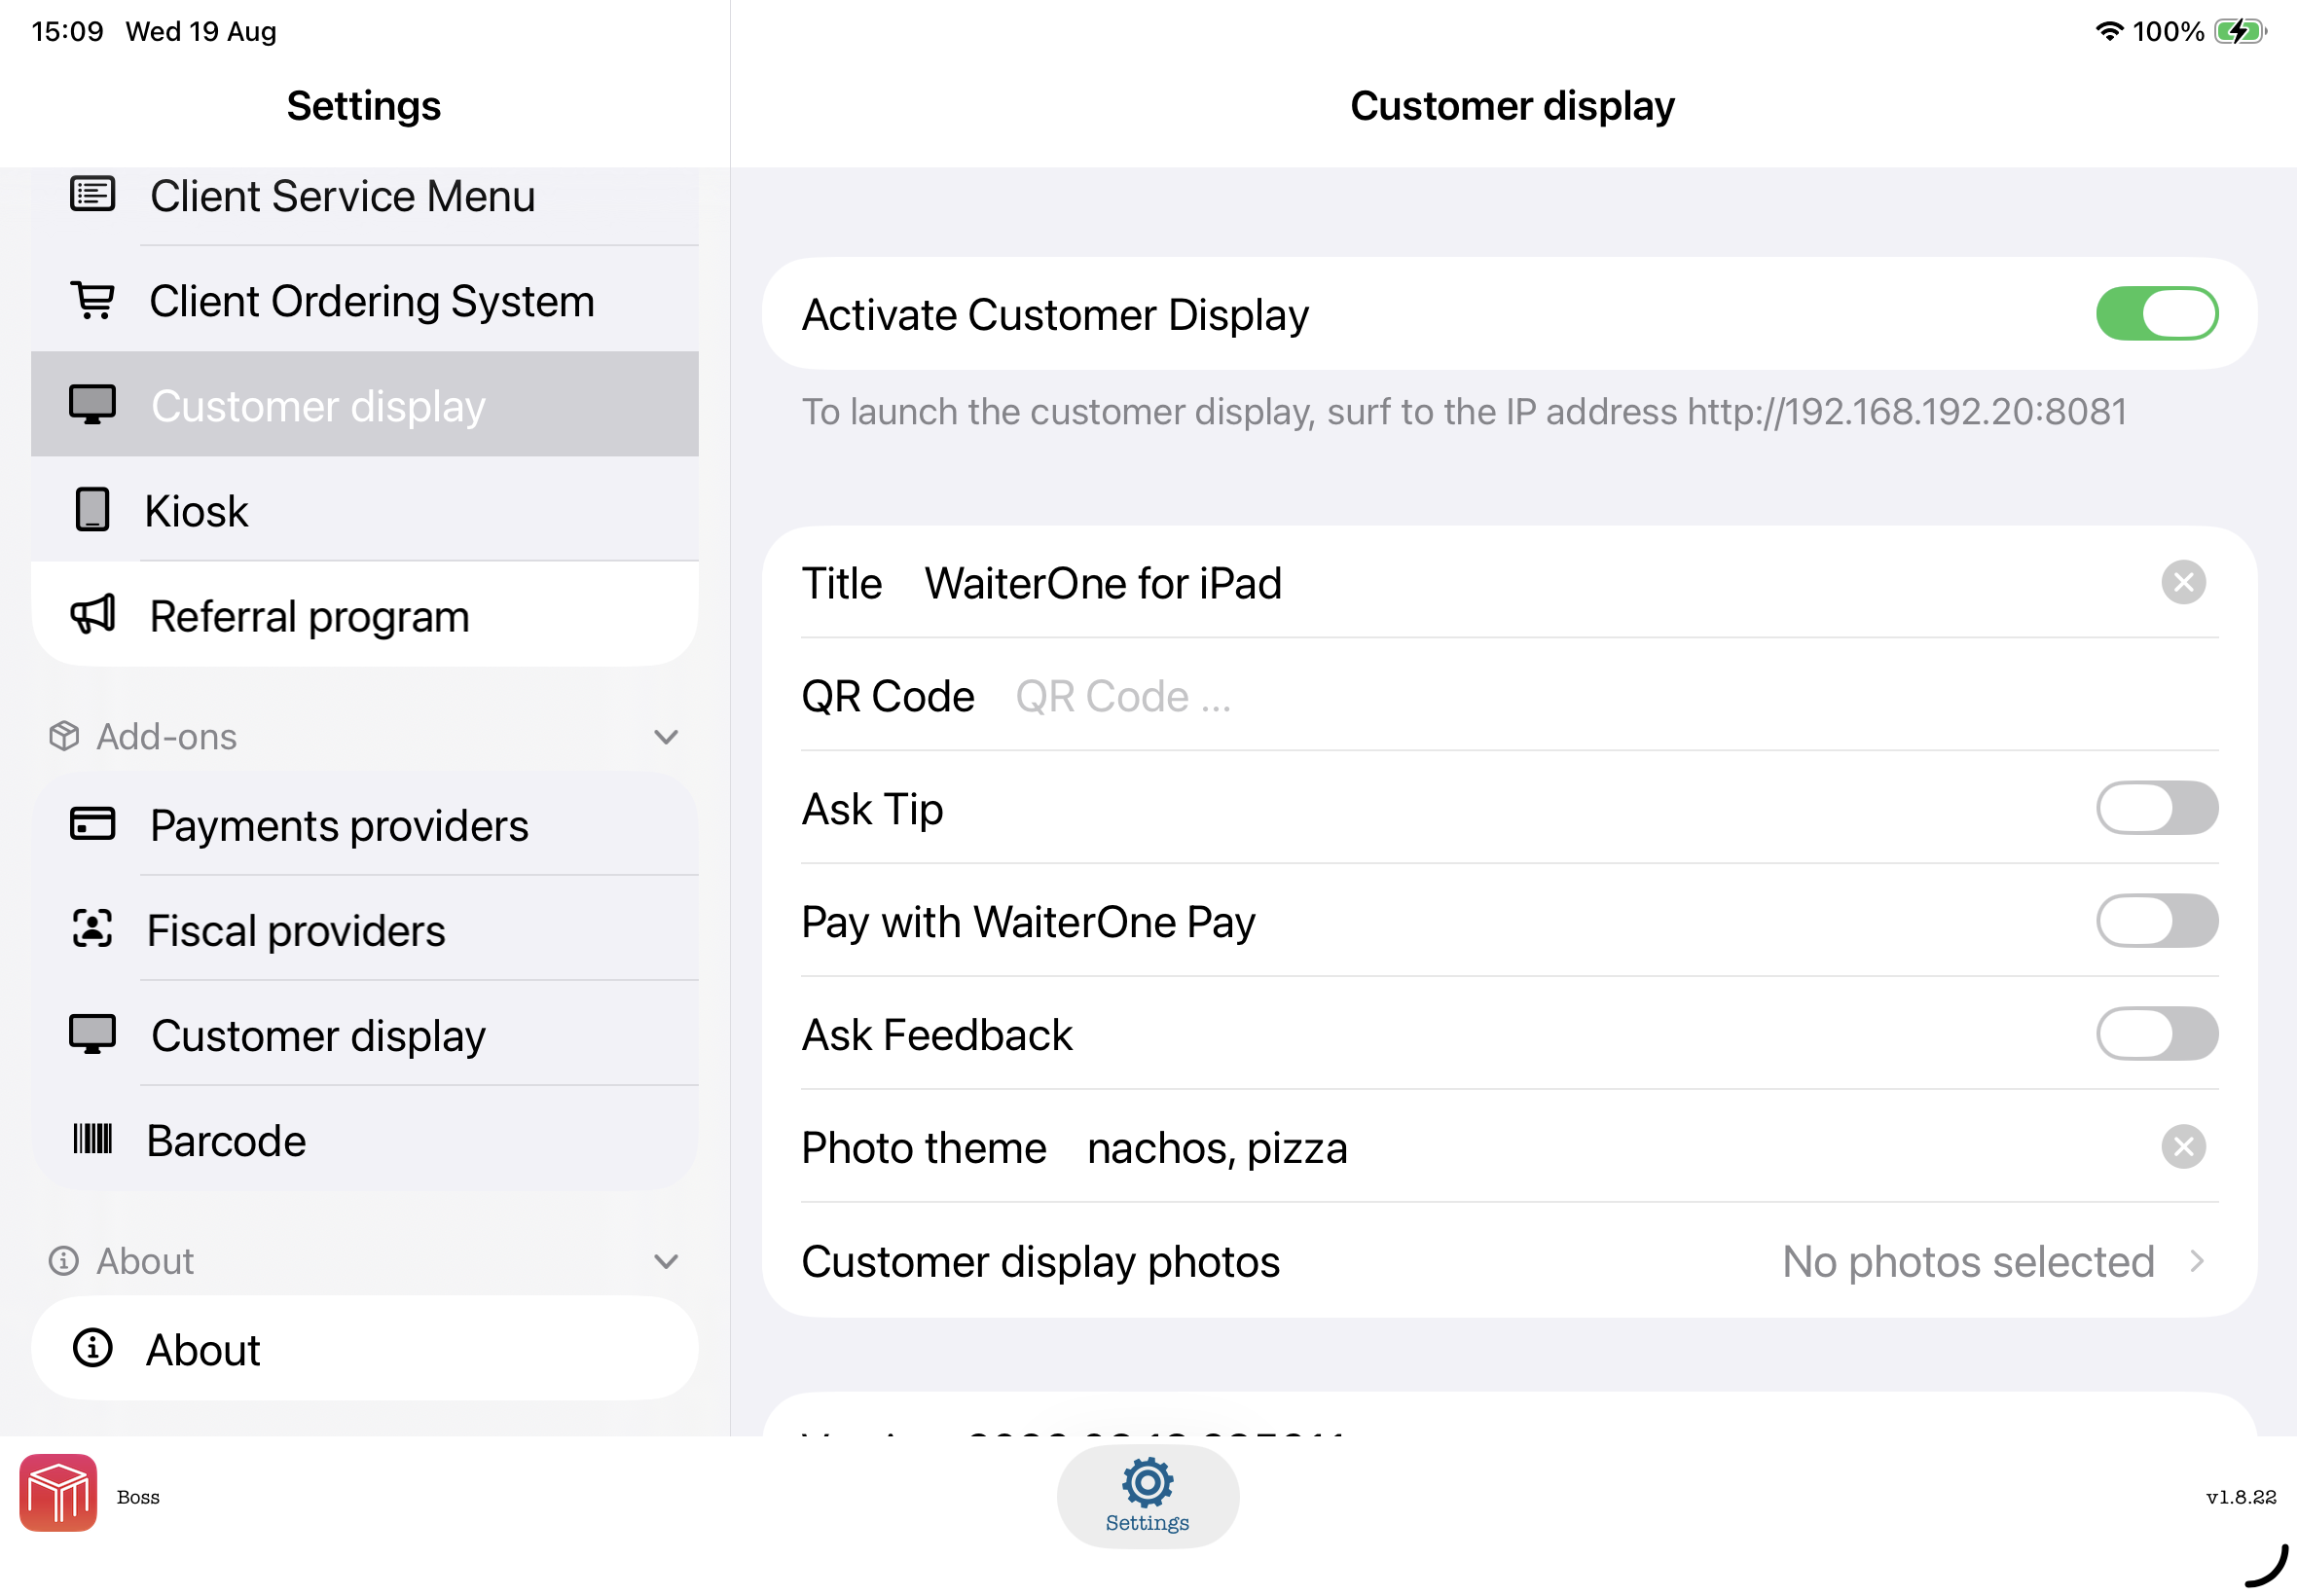Click the Add-ons section header label

(x=166, y=737)
